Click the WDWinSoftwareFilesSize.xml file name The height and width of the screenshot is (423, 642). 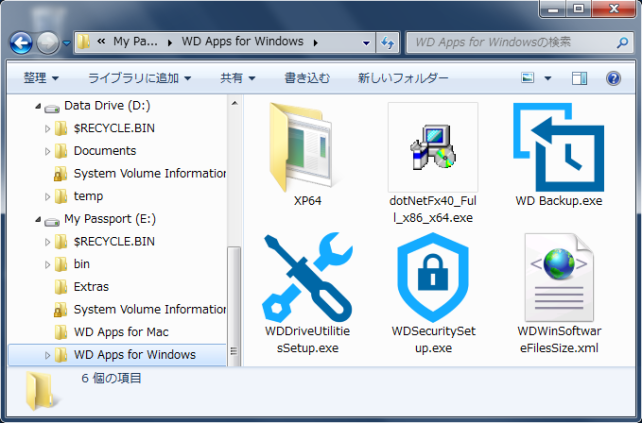tap(559, 339)
